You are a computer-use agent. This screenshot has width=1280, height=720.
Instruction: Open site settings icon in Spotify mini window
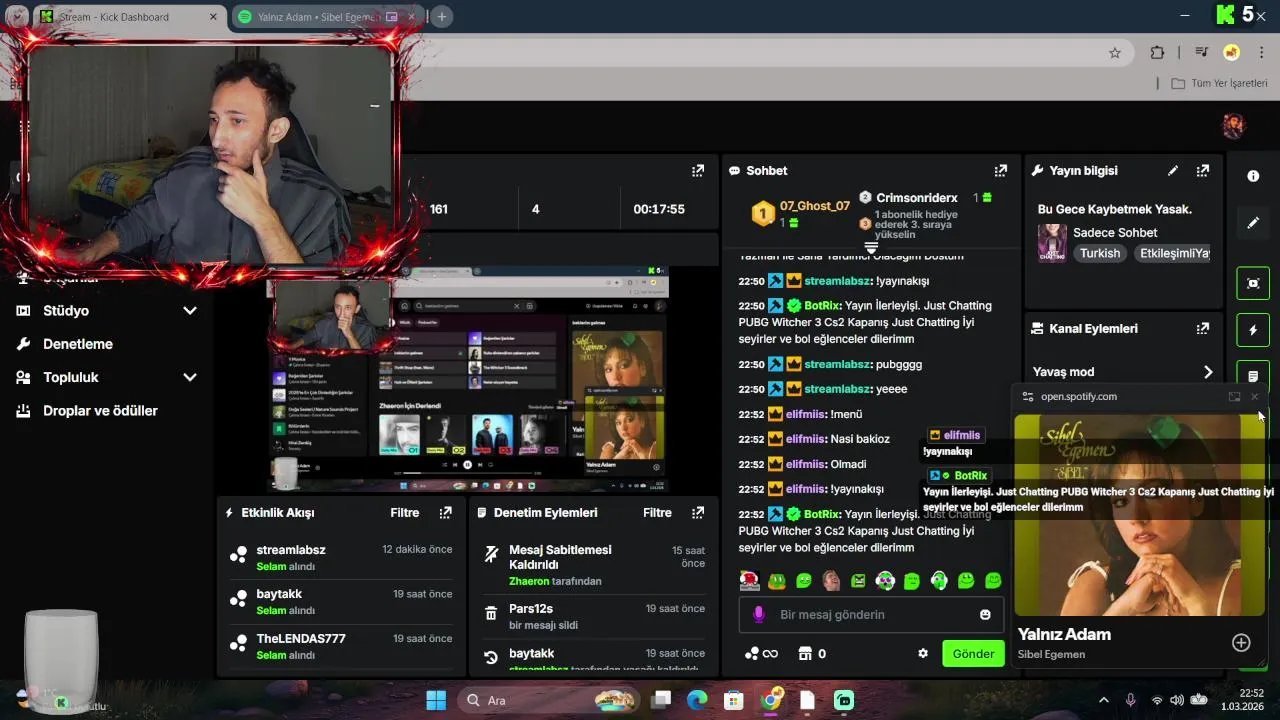coord(1027,397)
